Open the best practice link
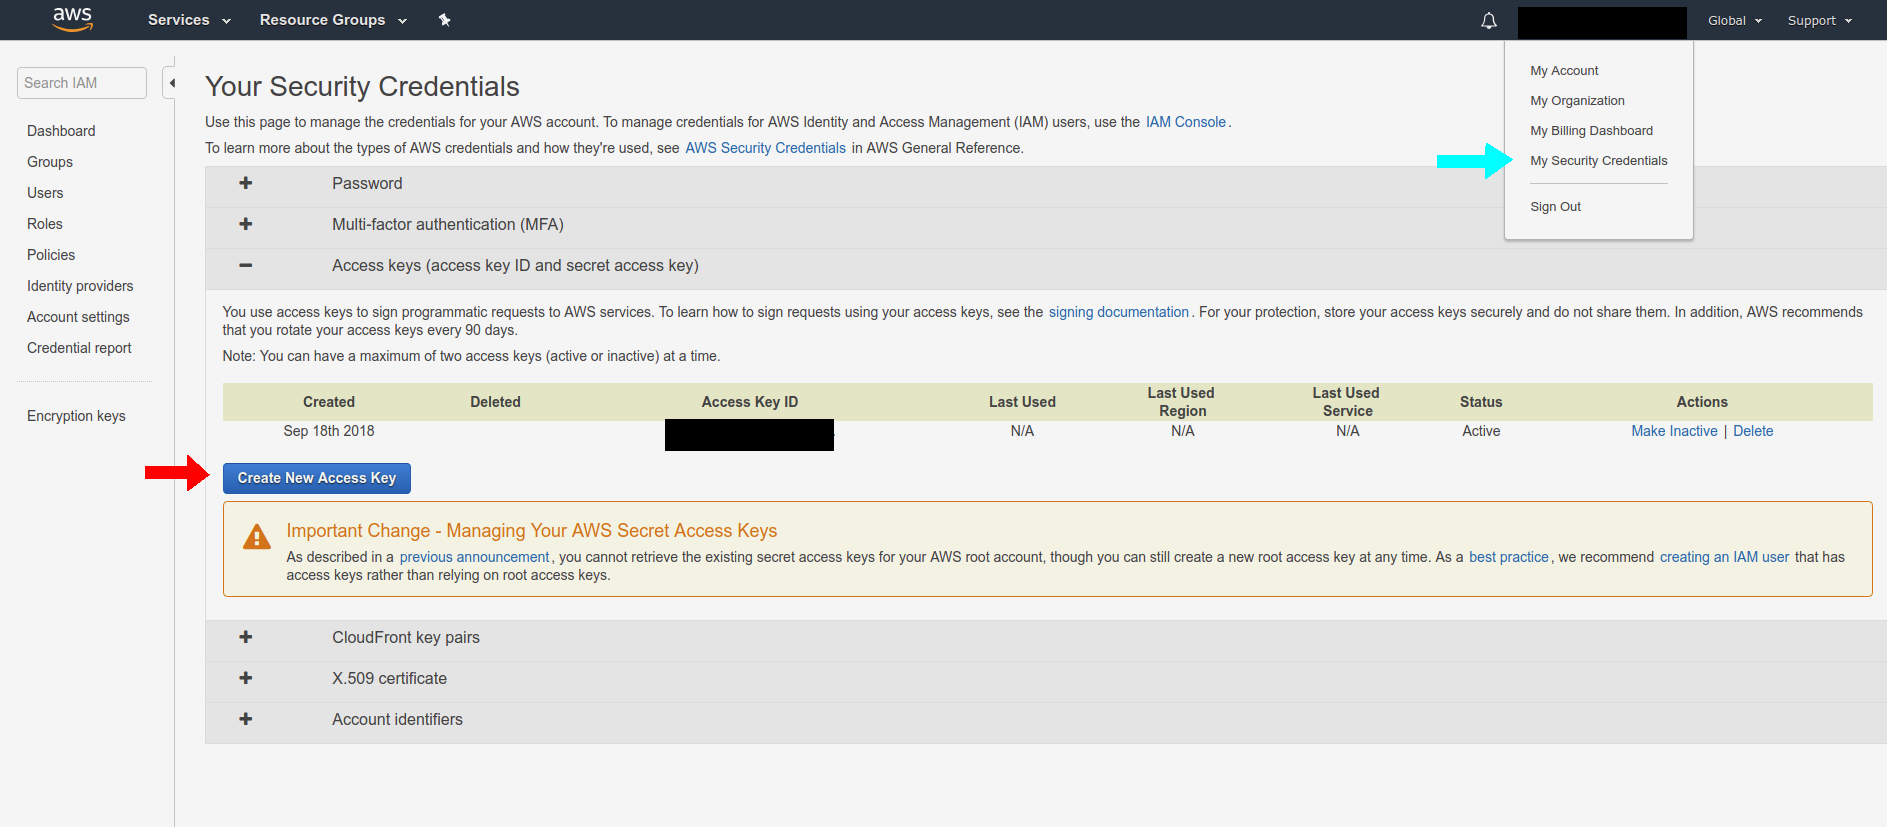 click(1508, 557)
